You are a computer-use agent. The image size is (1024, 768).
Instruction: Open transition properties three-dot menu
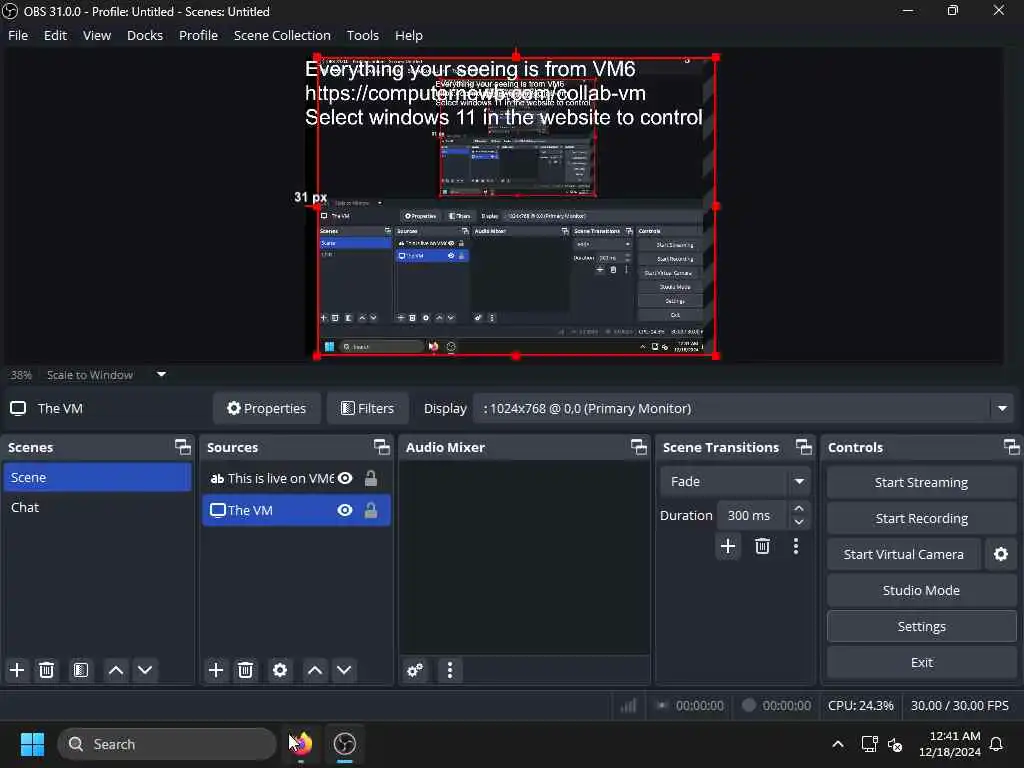coord(795,546)
